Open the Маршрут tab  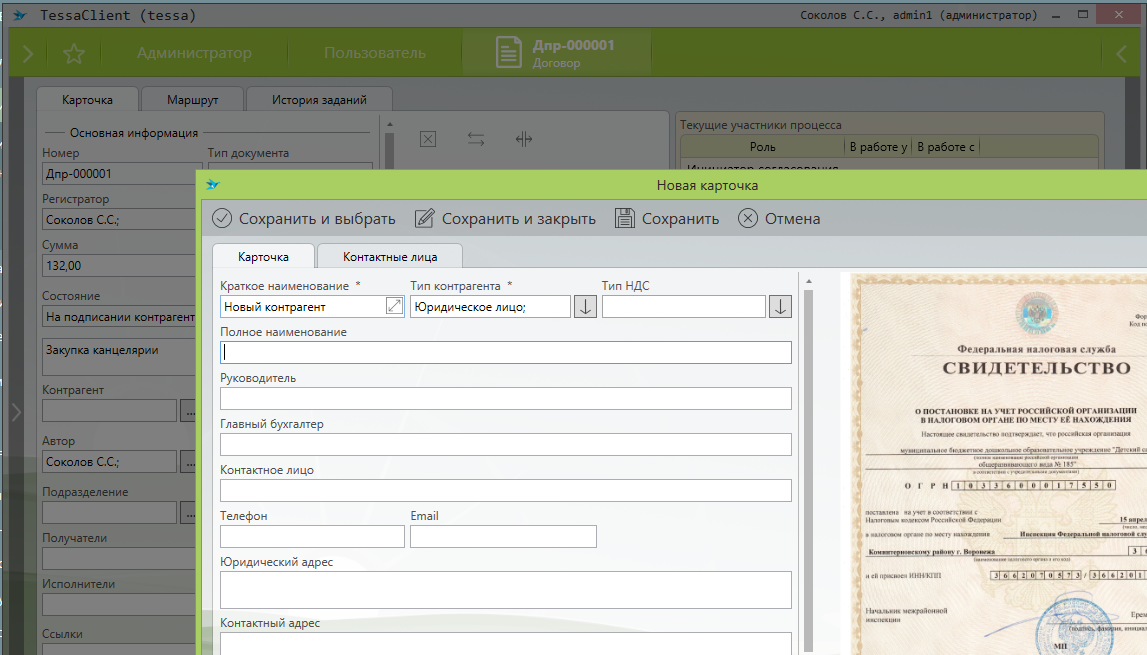192,100
